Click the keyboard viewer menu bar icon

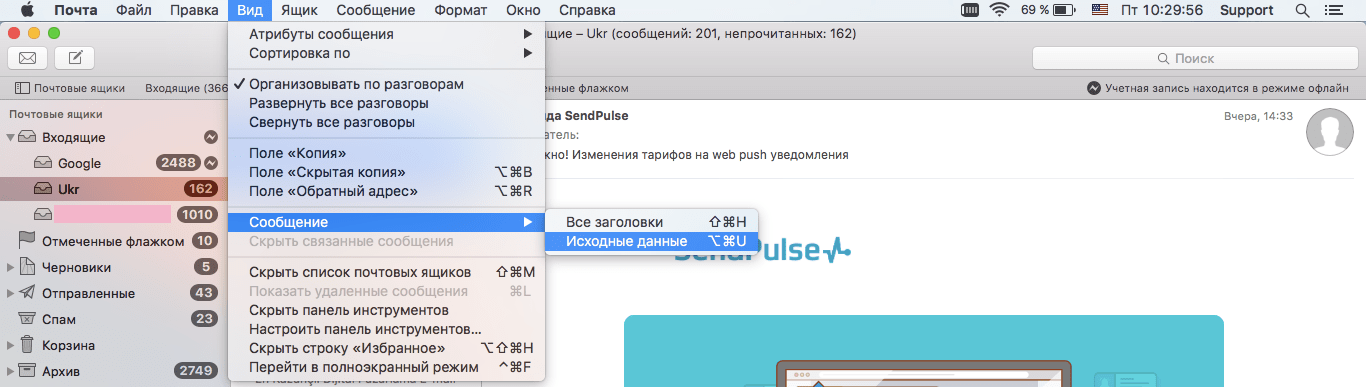point(969,10)
